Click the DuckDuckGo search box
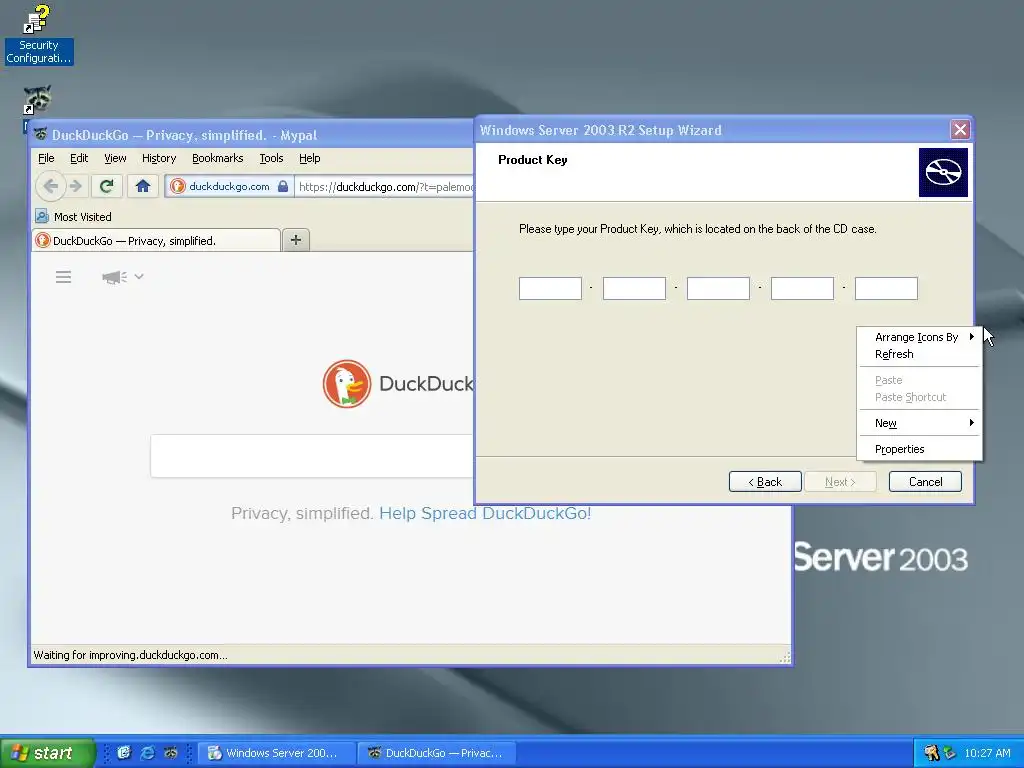This screenshot has width=1024, height=768. pyautogui.click(x=312, y=456)
